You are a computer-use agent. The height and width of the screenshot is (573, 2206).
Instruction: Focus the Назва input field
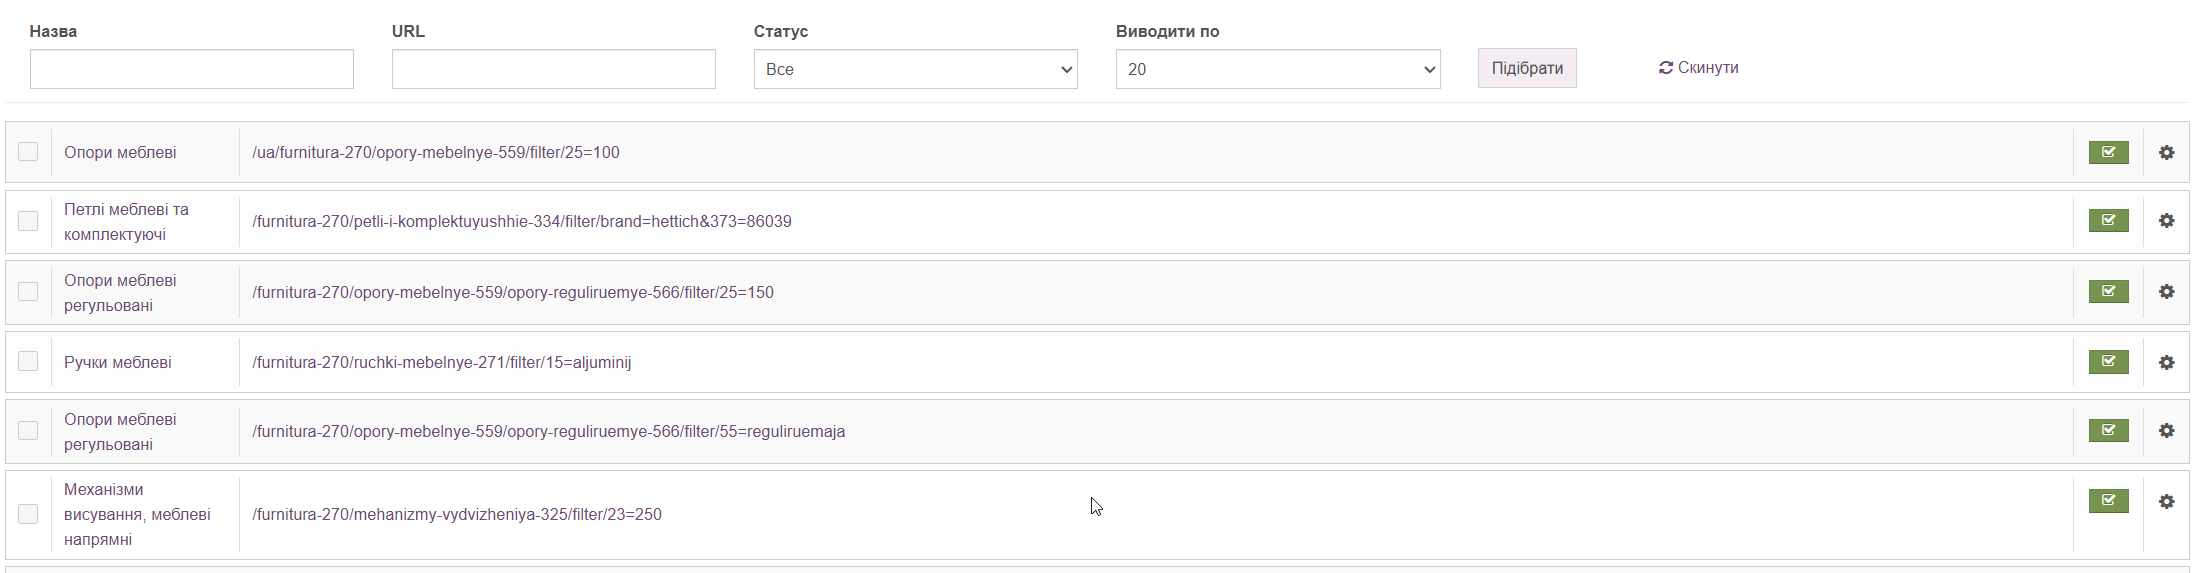coord(192,70)
